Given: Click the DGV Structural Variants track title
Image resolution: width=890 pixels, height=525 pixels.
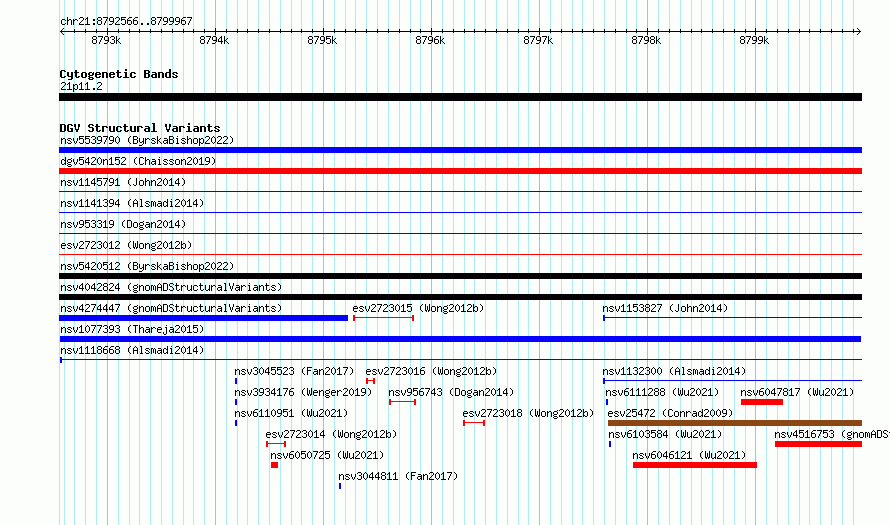Looking at the screenshot, I should (x=140, y=128).
